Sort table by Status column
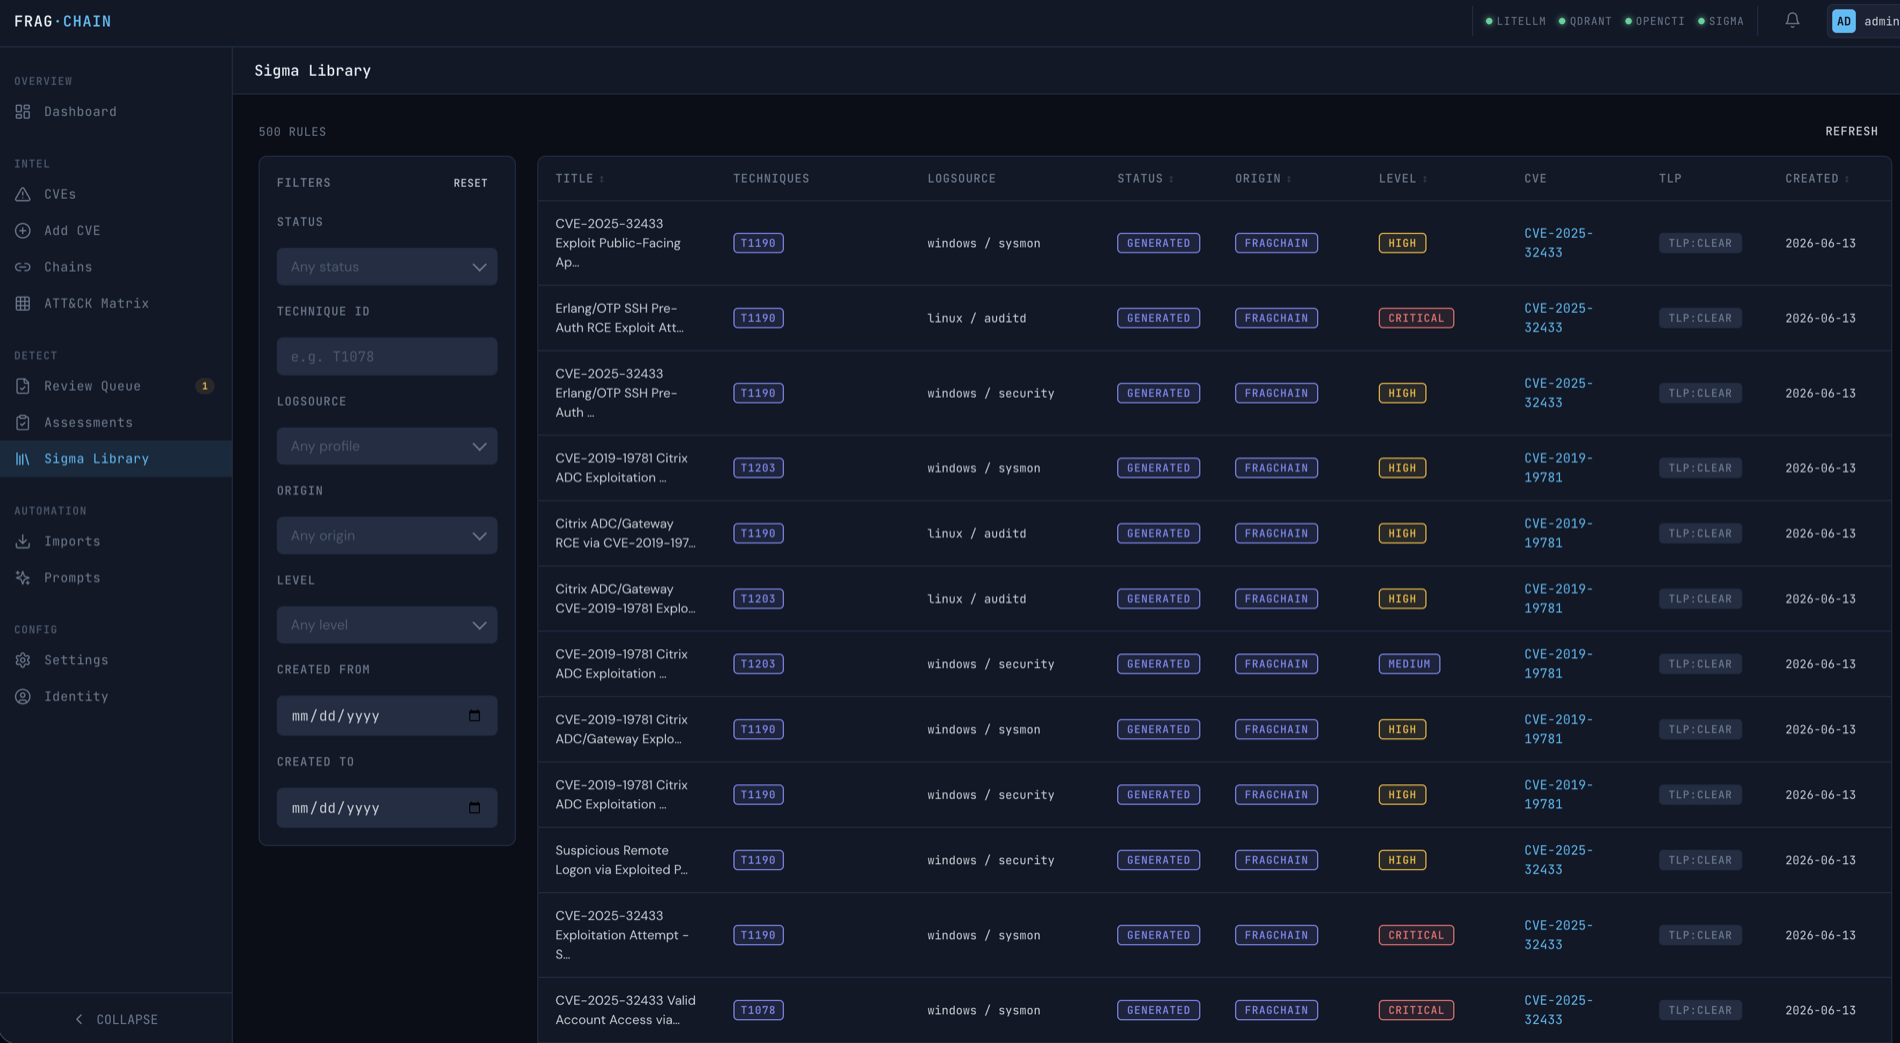Screen dimensions: 1900x1043 click(x=1146, y=179)
